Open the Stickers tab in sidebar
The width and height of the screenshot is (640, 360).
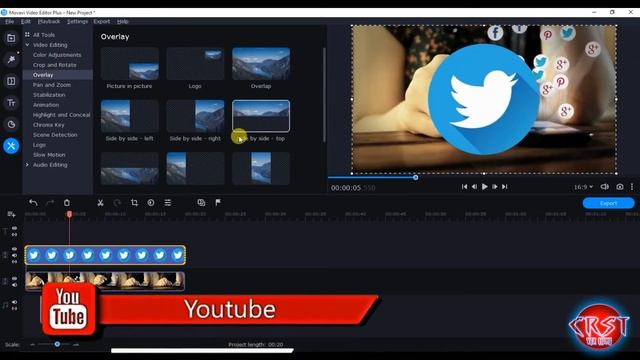coord(11,124)
